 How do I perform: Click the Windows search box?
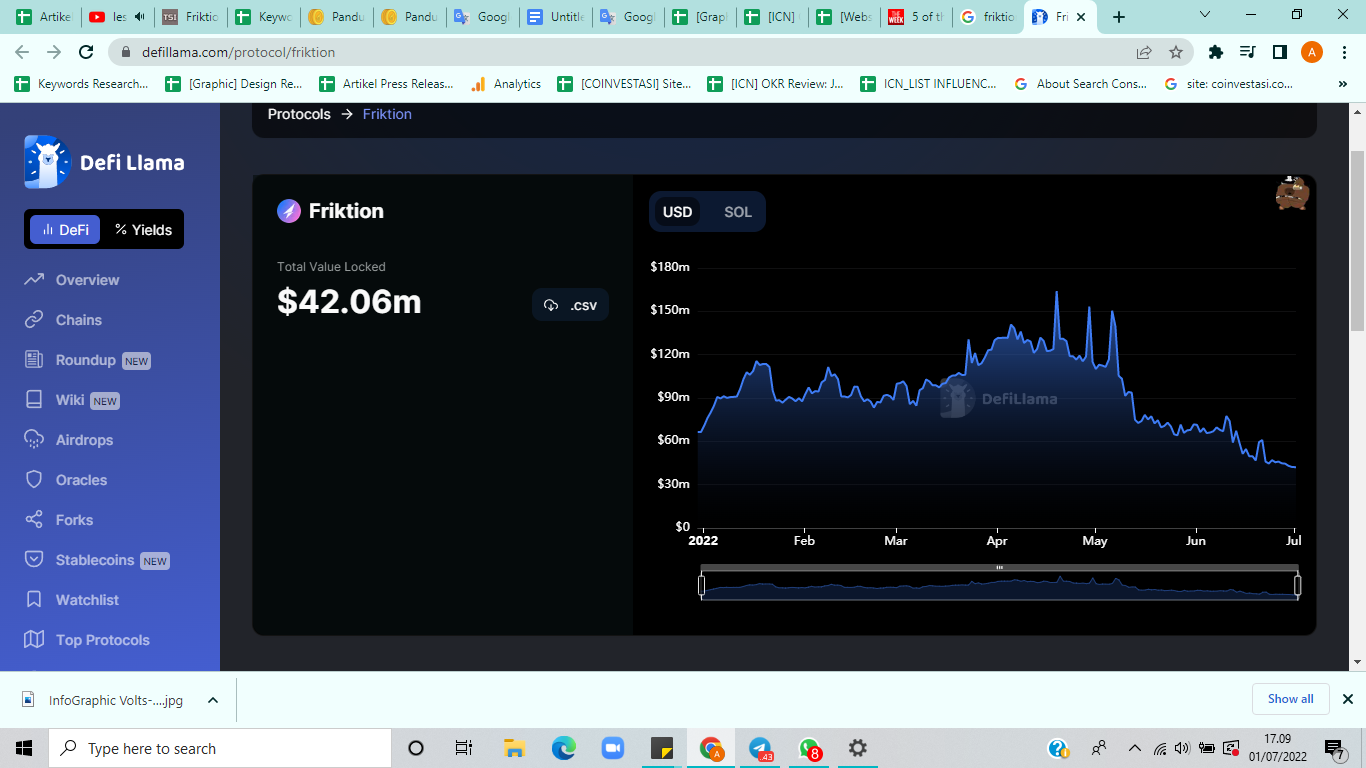tap(220, 748)
